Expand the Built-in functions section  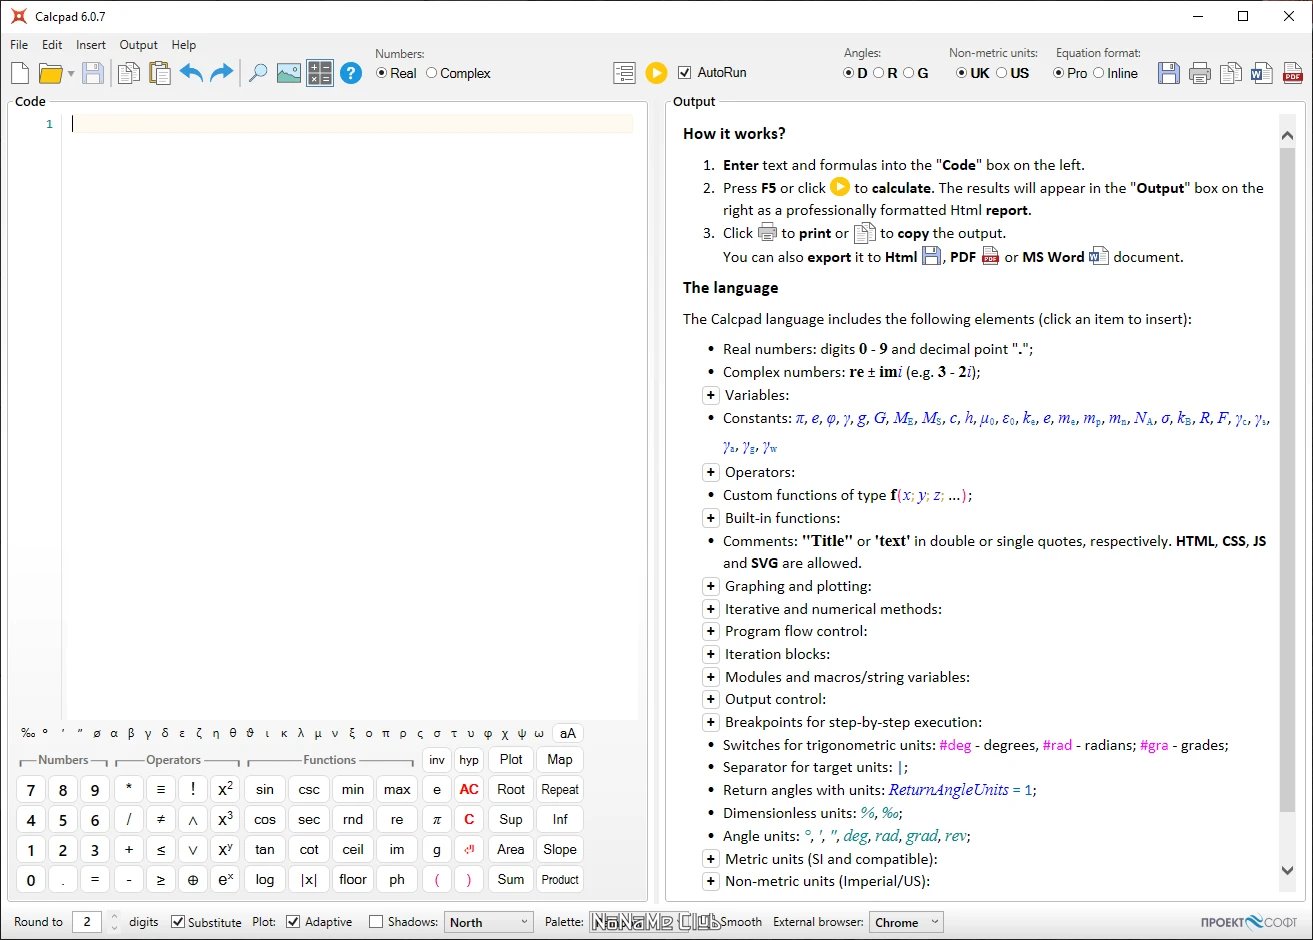[710, 518]
